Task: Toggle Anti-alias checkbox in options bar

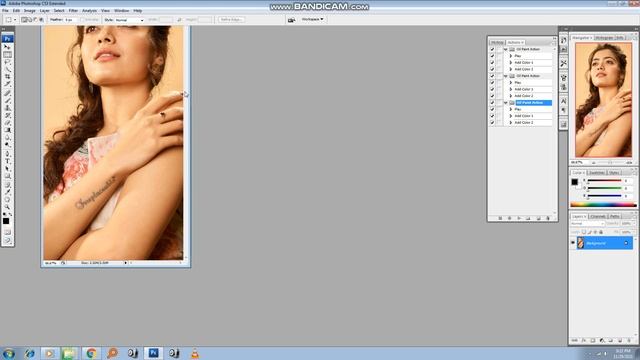Action: (82, 20)
